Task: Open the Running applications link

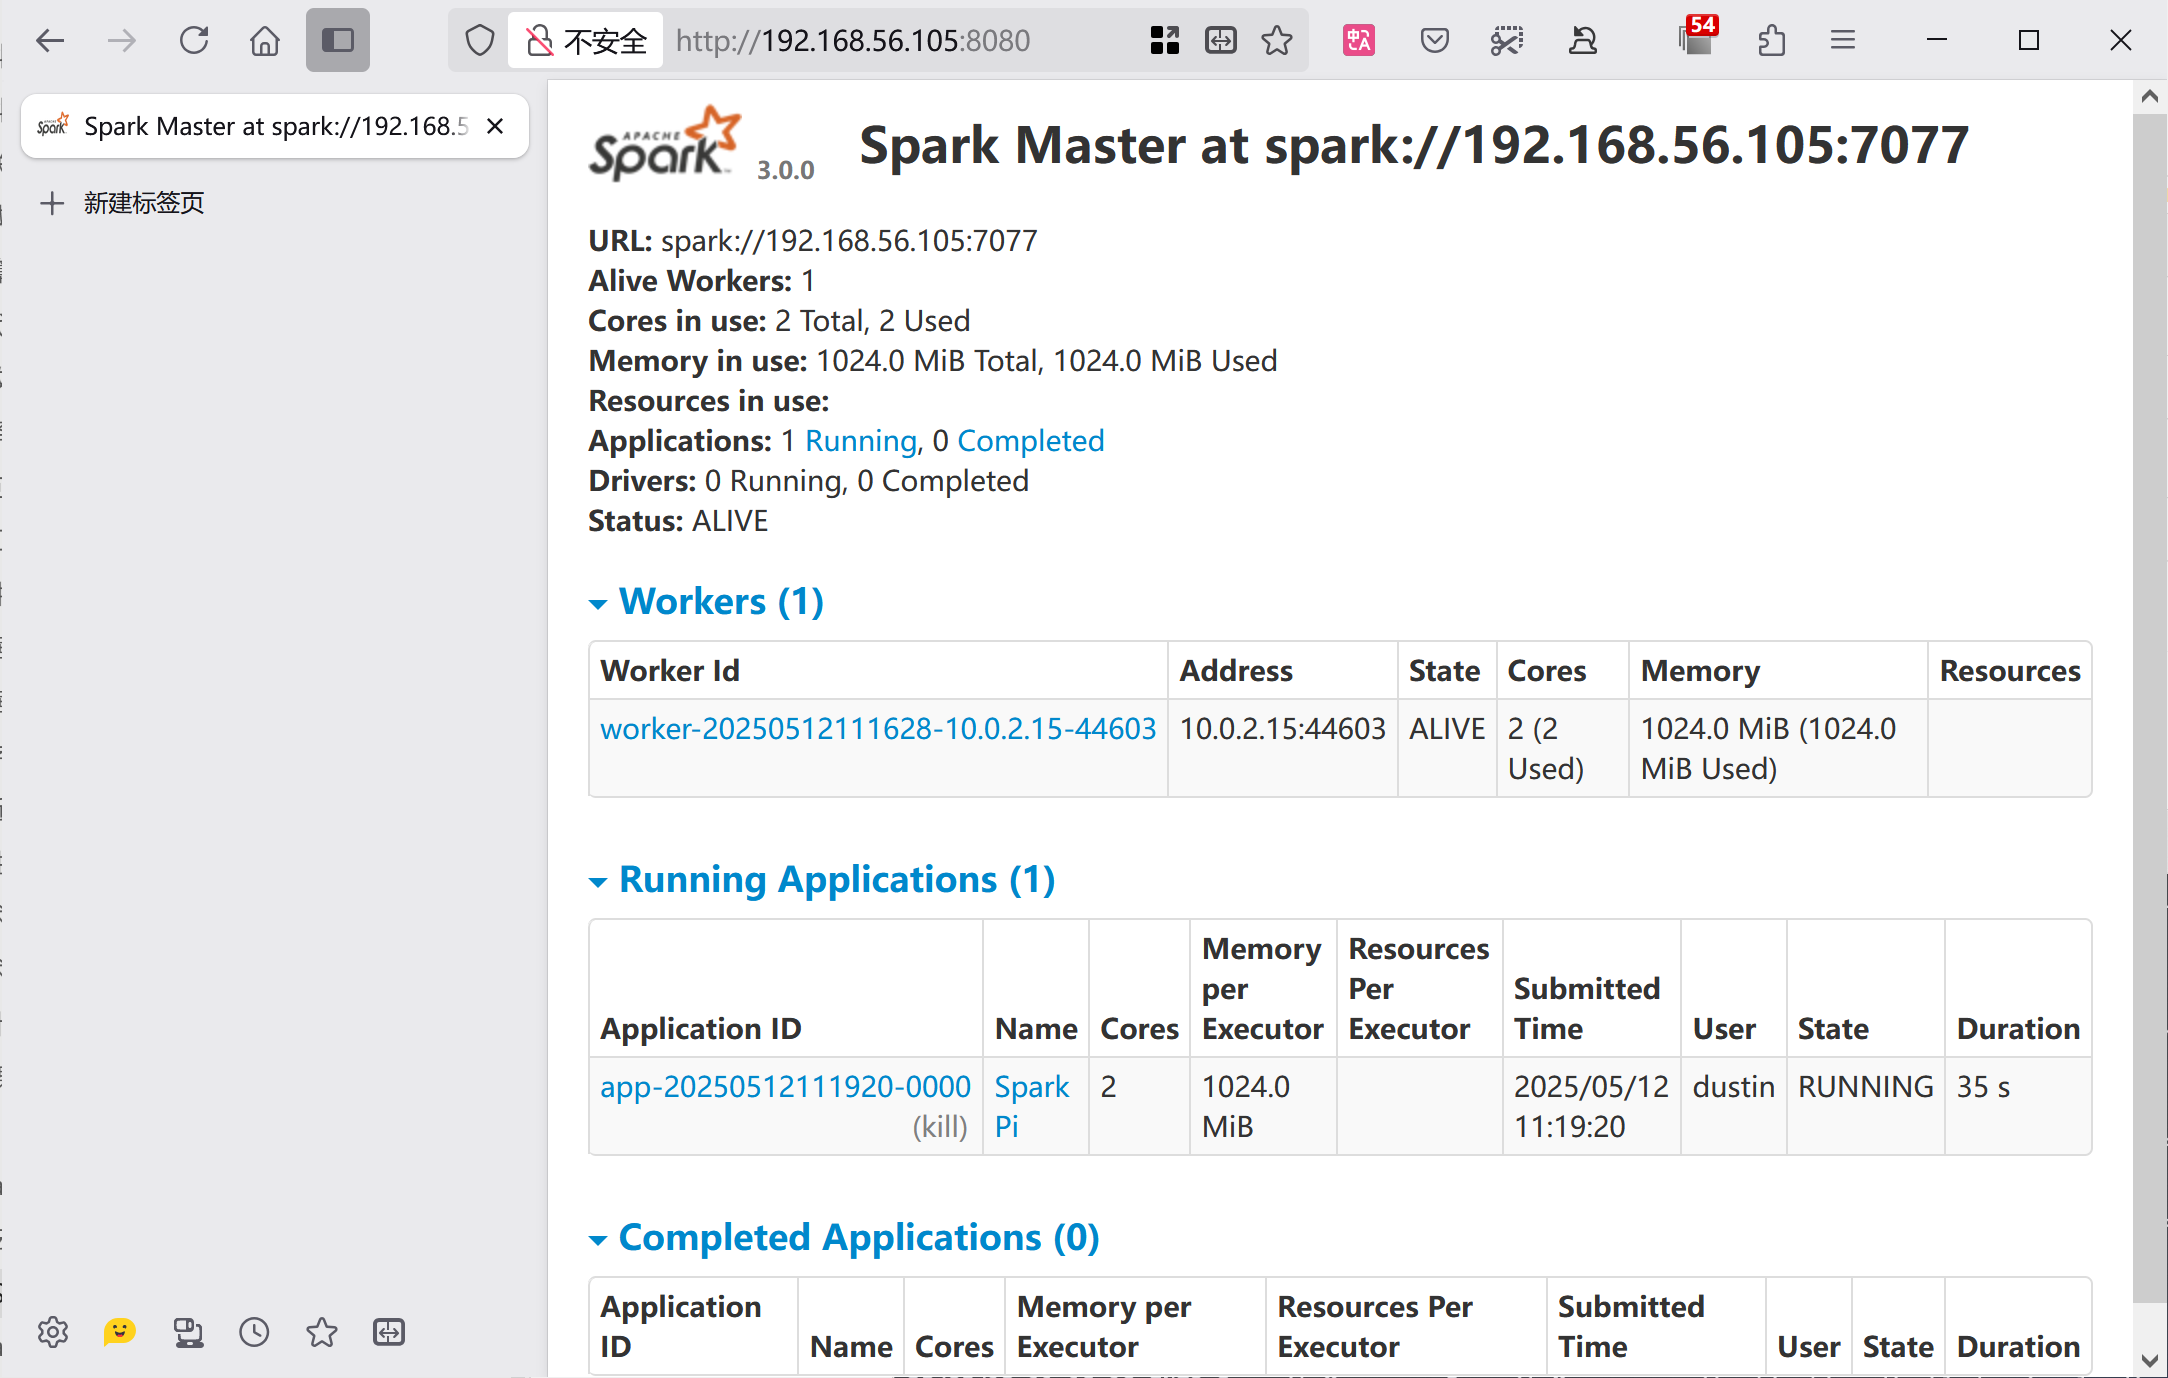Action: [x=861, y=441]
